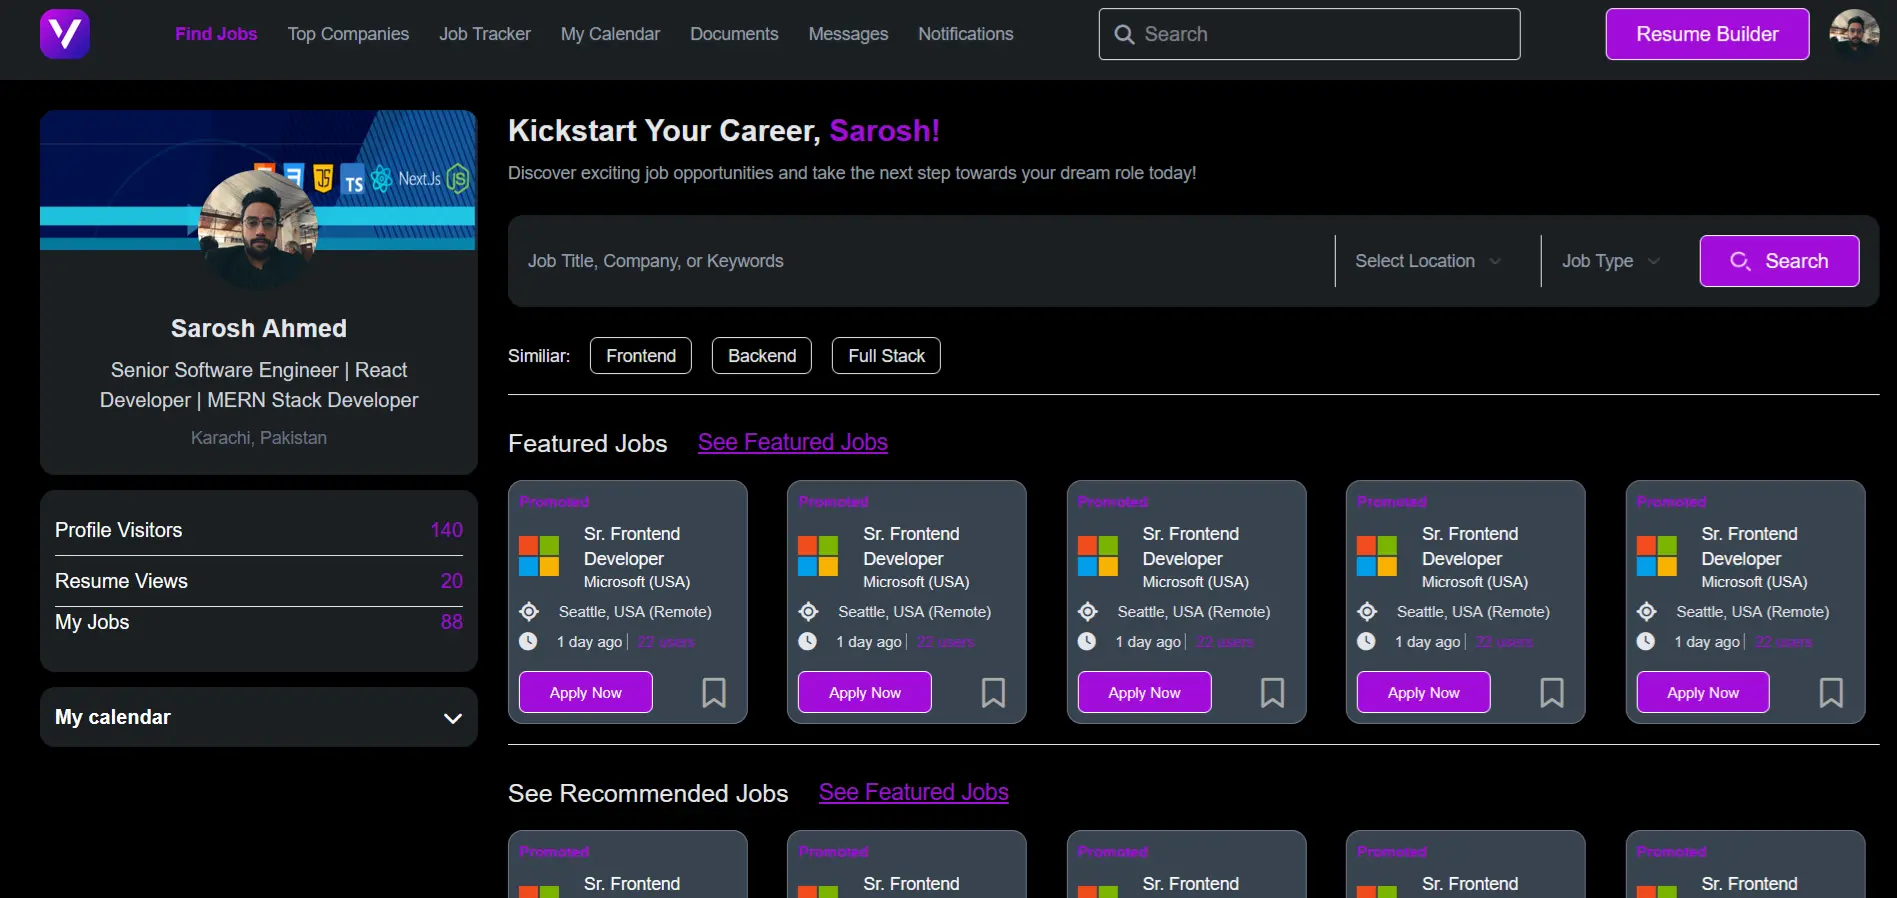Image resolution: width=1897 pixels, height=898 pixels.
Task: Focus Job Title, Company, or Keywords field
Action: [920, 261]
